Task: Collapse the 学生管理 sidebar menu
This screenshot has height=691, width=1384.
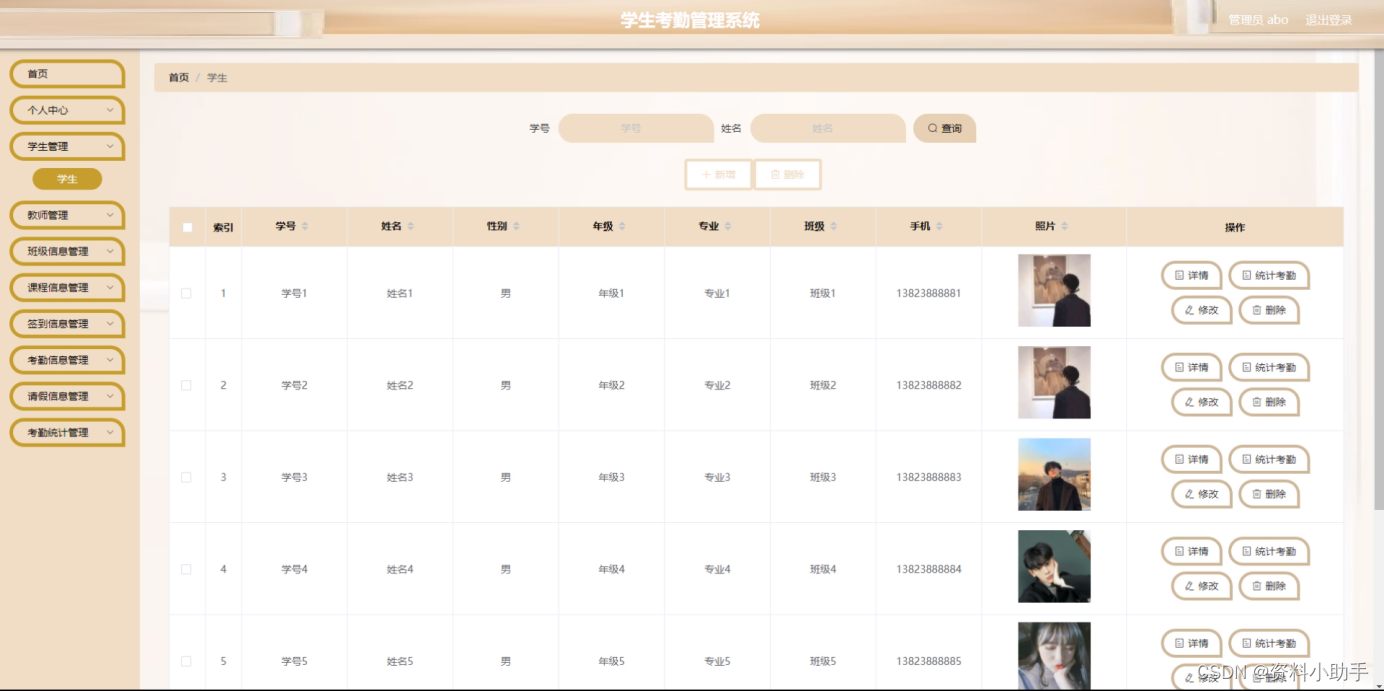Action: point(67,146)
